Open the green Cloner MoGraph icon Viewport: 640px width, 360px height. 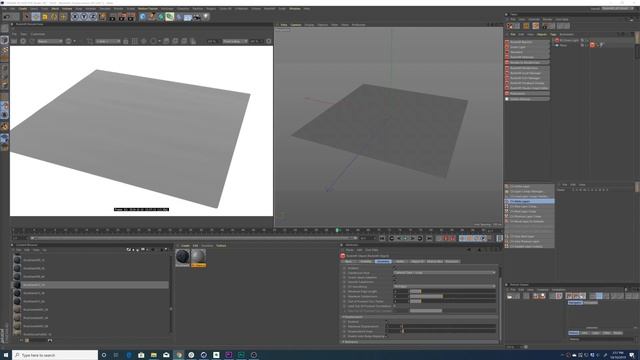tap(169, 17)
